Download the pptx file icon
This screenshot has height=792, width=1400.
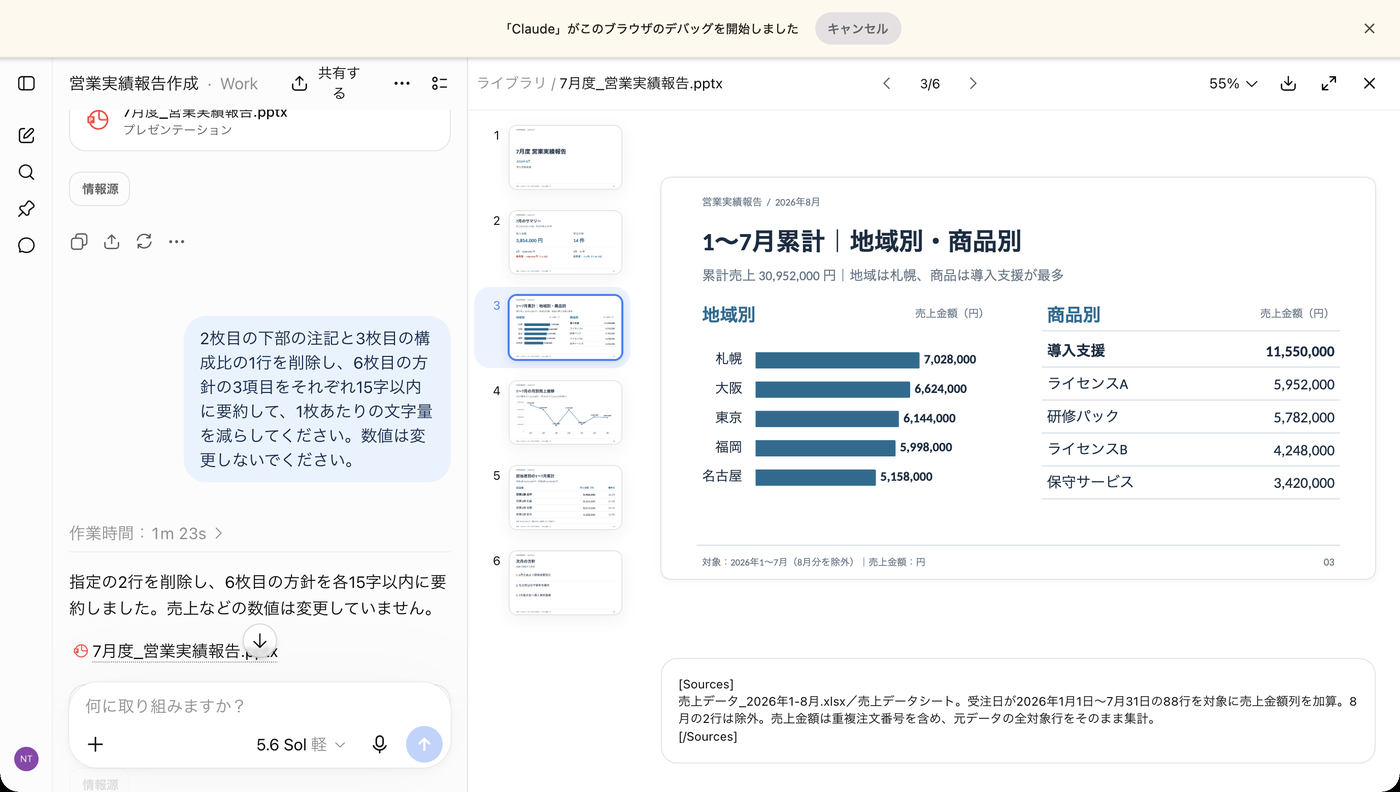click(x=1288, y=83)
